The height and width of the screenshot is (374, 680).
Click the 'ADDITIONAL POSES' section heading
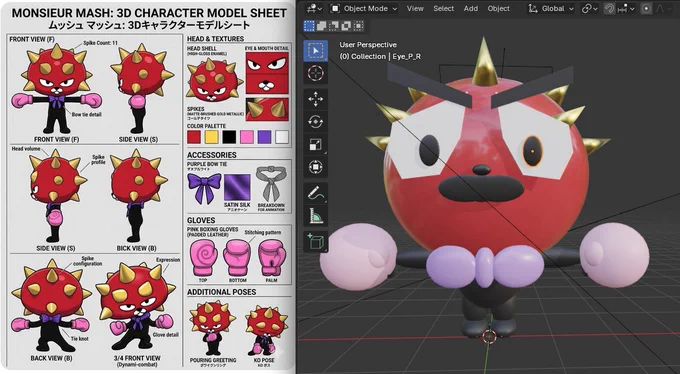click(221, 292)
